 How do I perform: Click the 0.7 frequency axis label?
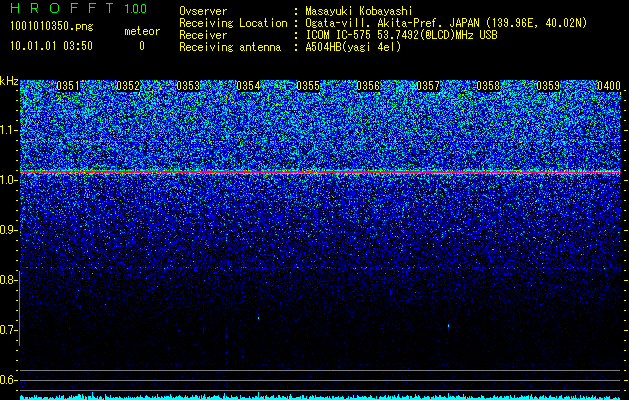(8, 330)
